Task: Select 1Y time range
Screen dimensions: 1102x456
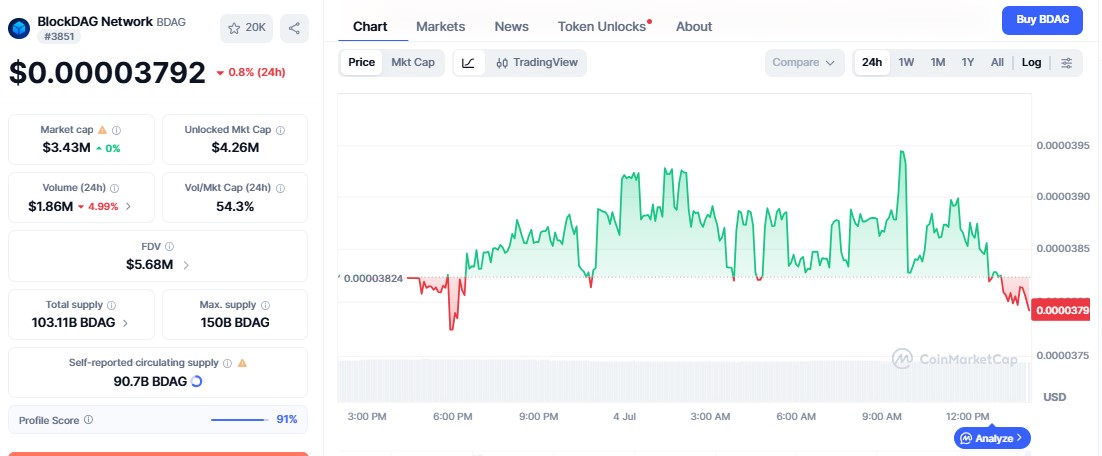Action: click(x=968, y=63)
